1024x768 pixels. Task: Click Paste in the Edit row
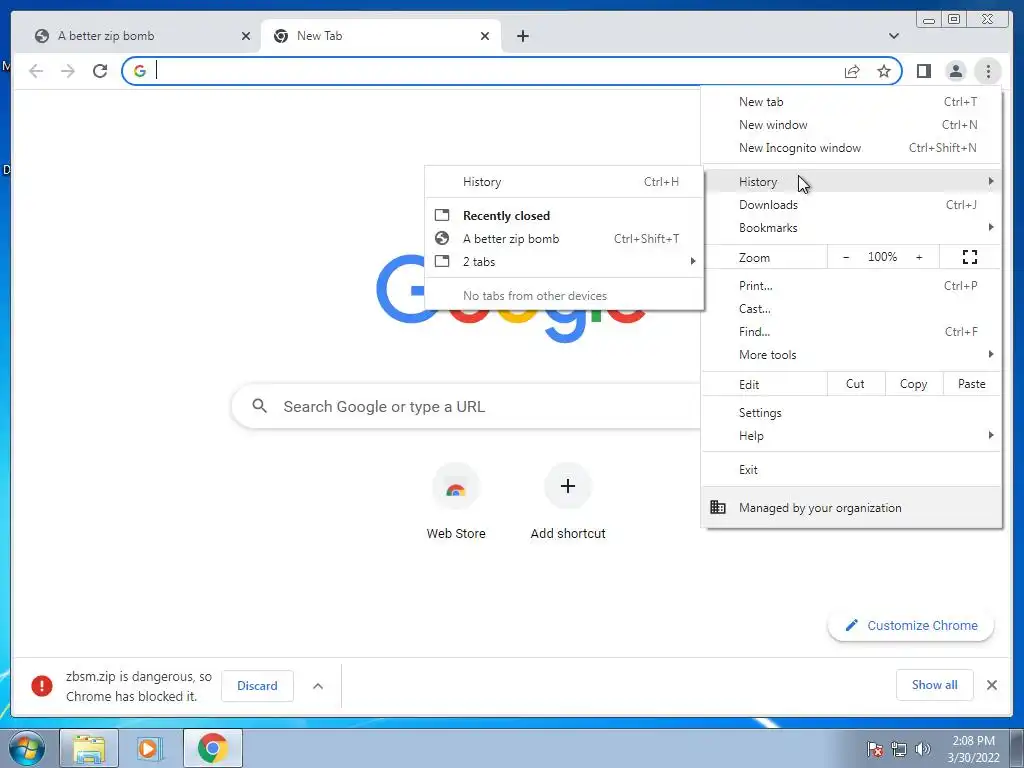coord(972,384)
